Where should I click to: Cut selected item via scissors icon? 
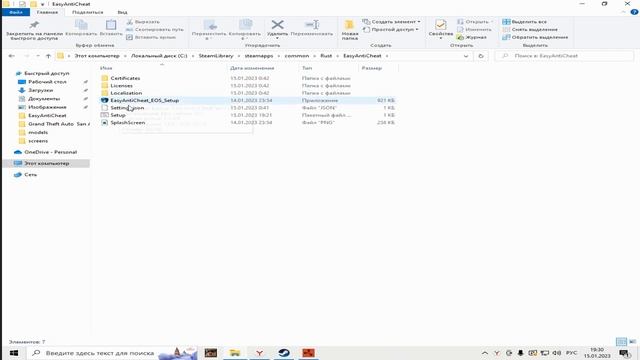click(x=143, y=22)
